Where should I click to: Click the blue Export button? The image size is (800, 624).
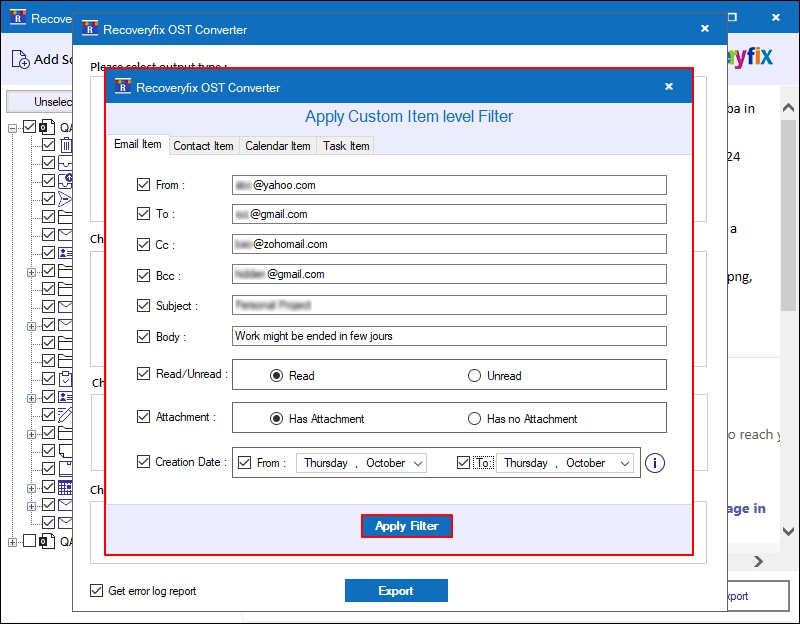(396, 590)
